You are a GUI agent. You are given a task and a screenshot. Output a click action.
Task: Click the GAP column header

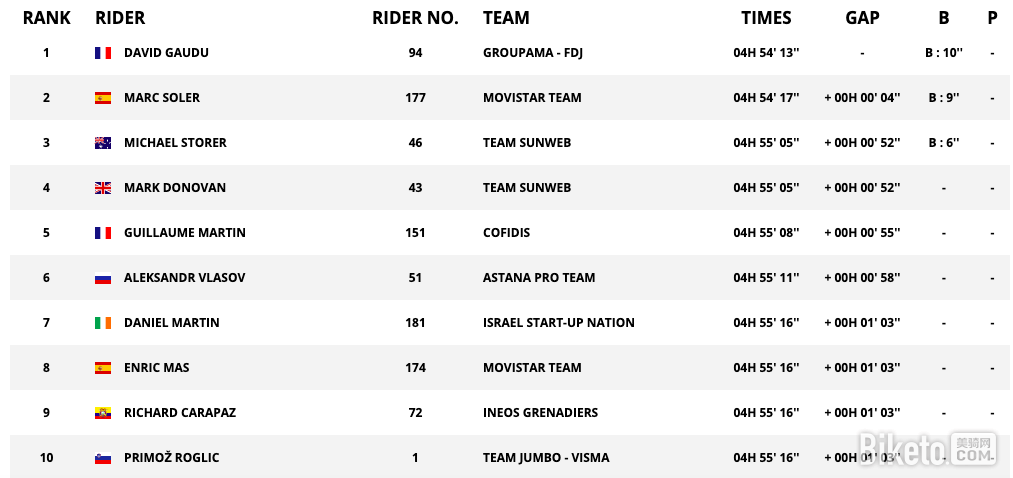862,18
